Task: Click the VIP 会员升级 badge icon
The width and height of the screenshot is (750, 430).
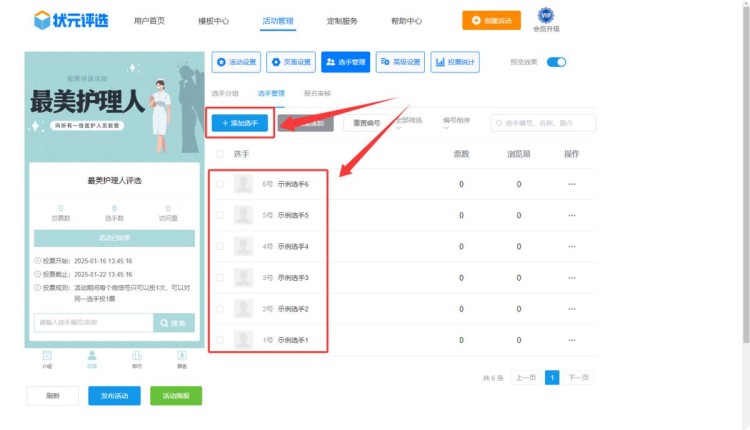Action: tap(545, 16)
